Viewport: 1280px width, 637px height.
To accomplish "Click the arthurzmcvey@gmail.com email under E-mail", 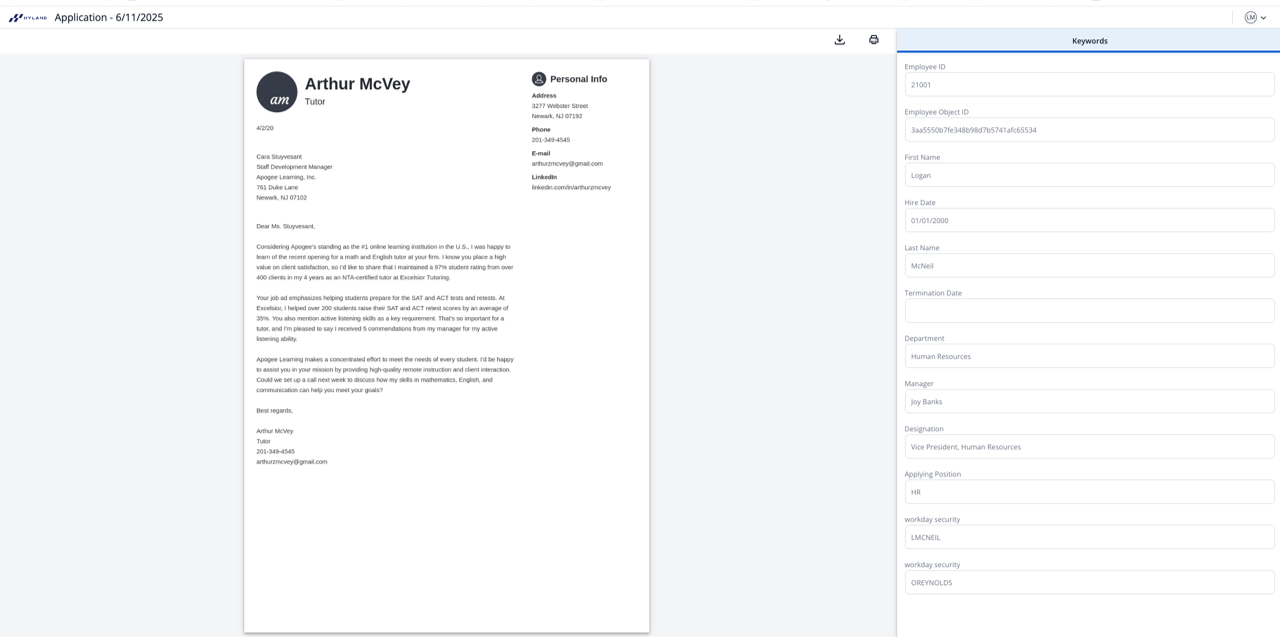I will point(567,164).
